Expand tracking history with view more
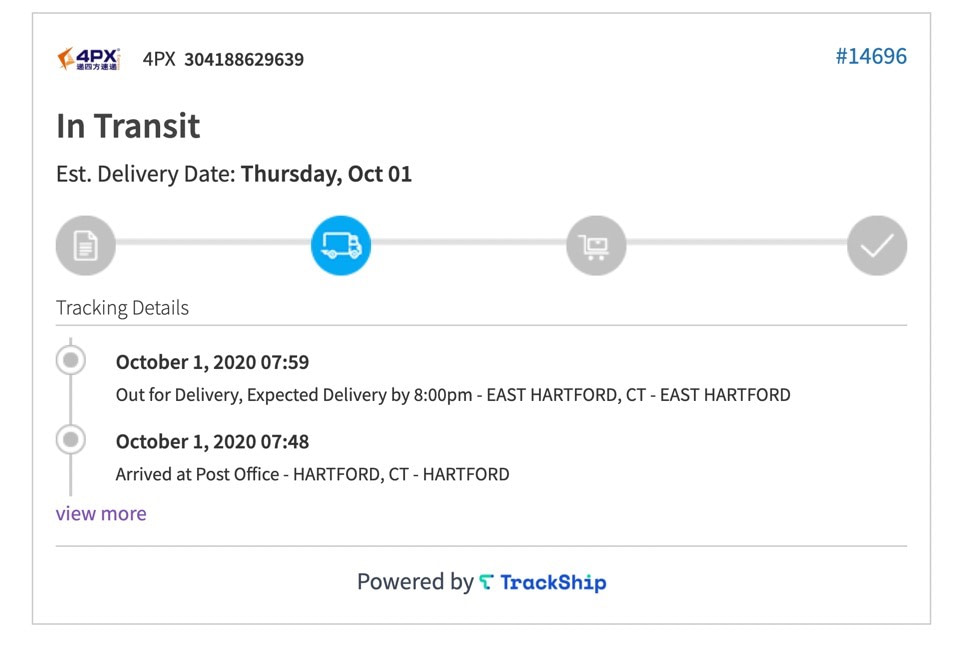This screenshot has width=964, height=653. click(x=100, y=513)
